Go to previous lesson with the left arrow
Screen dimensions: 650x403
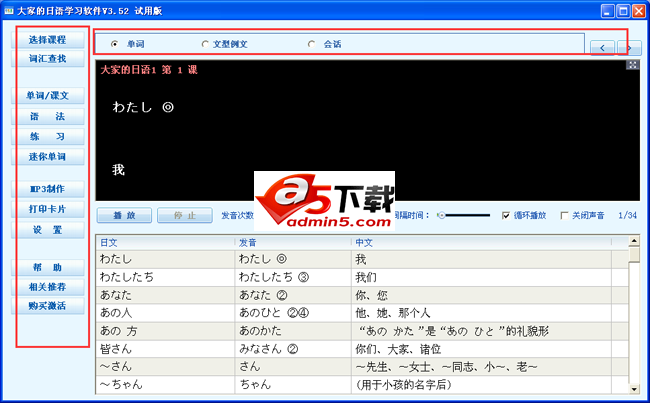603,47
